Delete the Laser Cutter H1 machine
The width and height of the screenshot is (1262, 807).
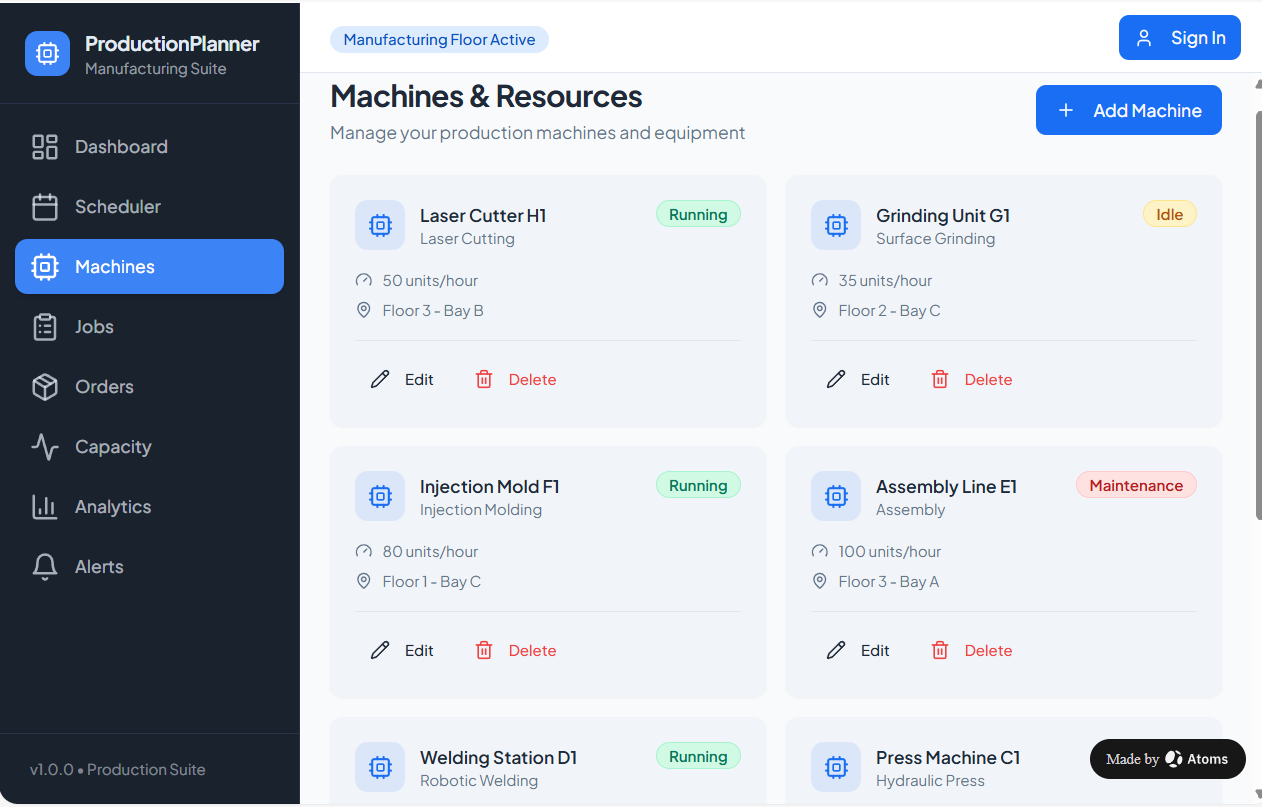pyautogui.click(x=516, y=380)
